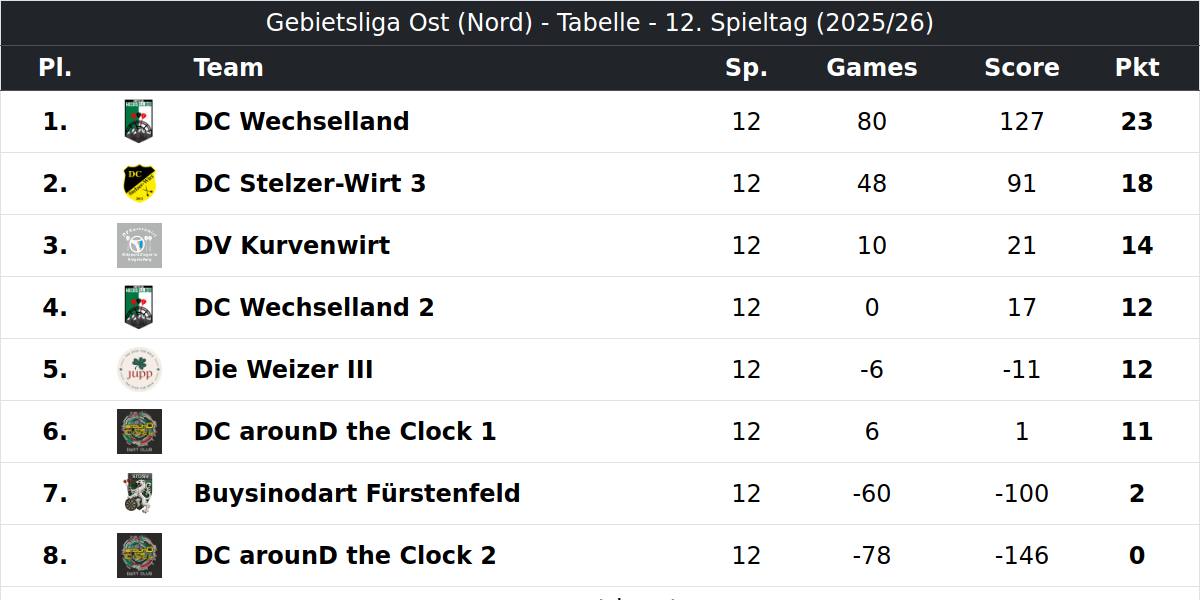Click the Die Weizer III round jupp logo
The image size is (1200, 600).
click(x=139, y=369)
